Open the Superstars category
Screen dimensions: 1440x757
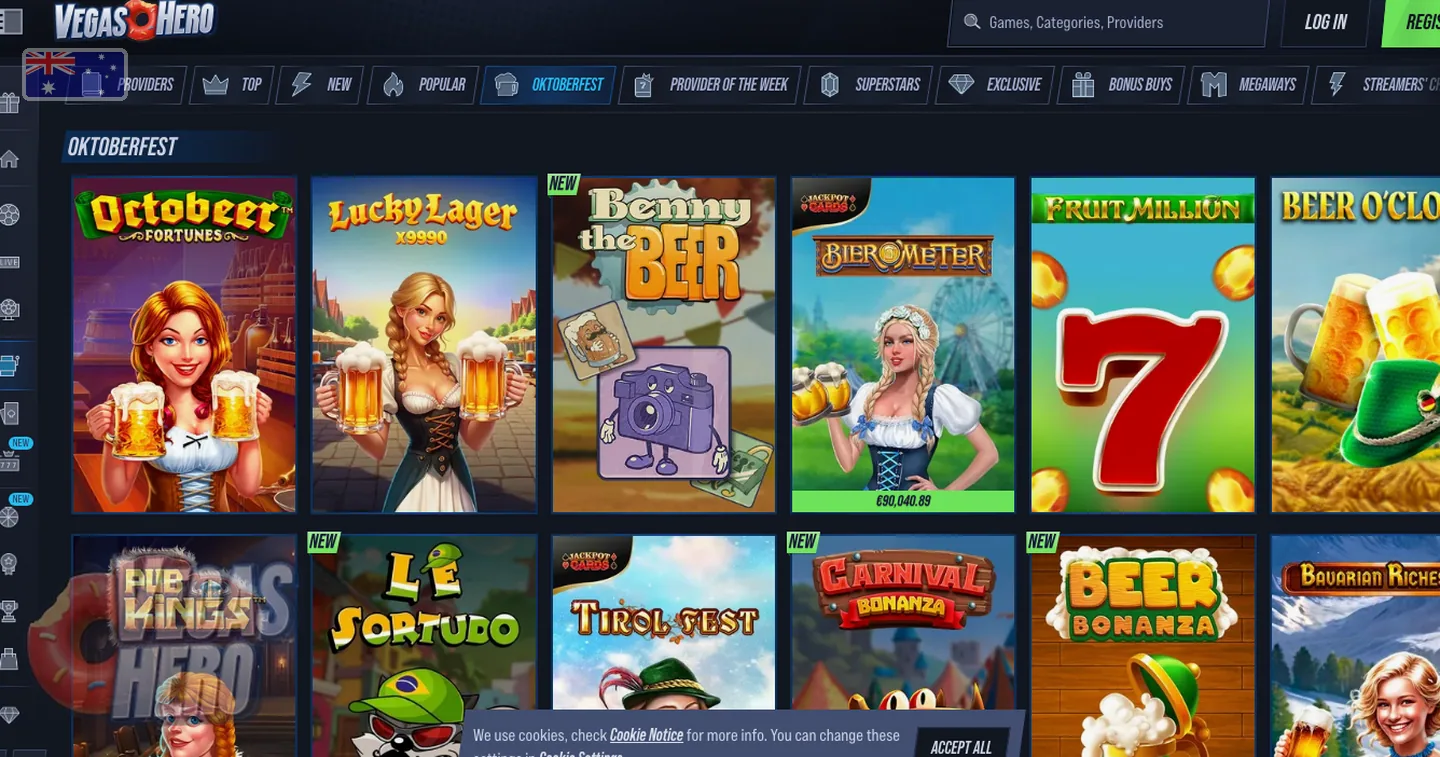click(869, 85)
